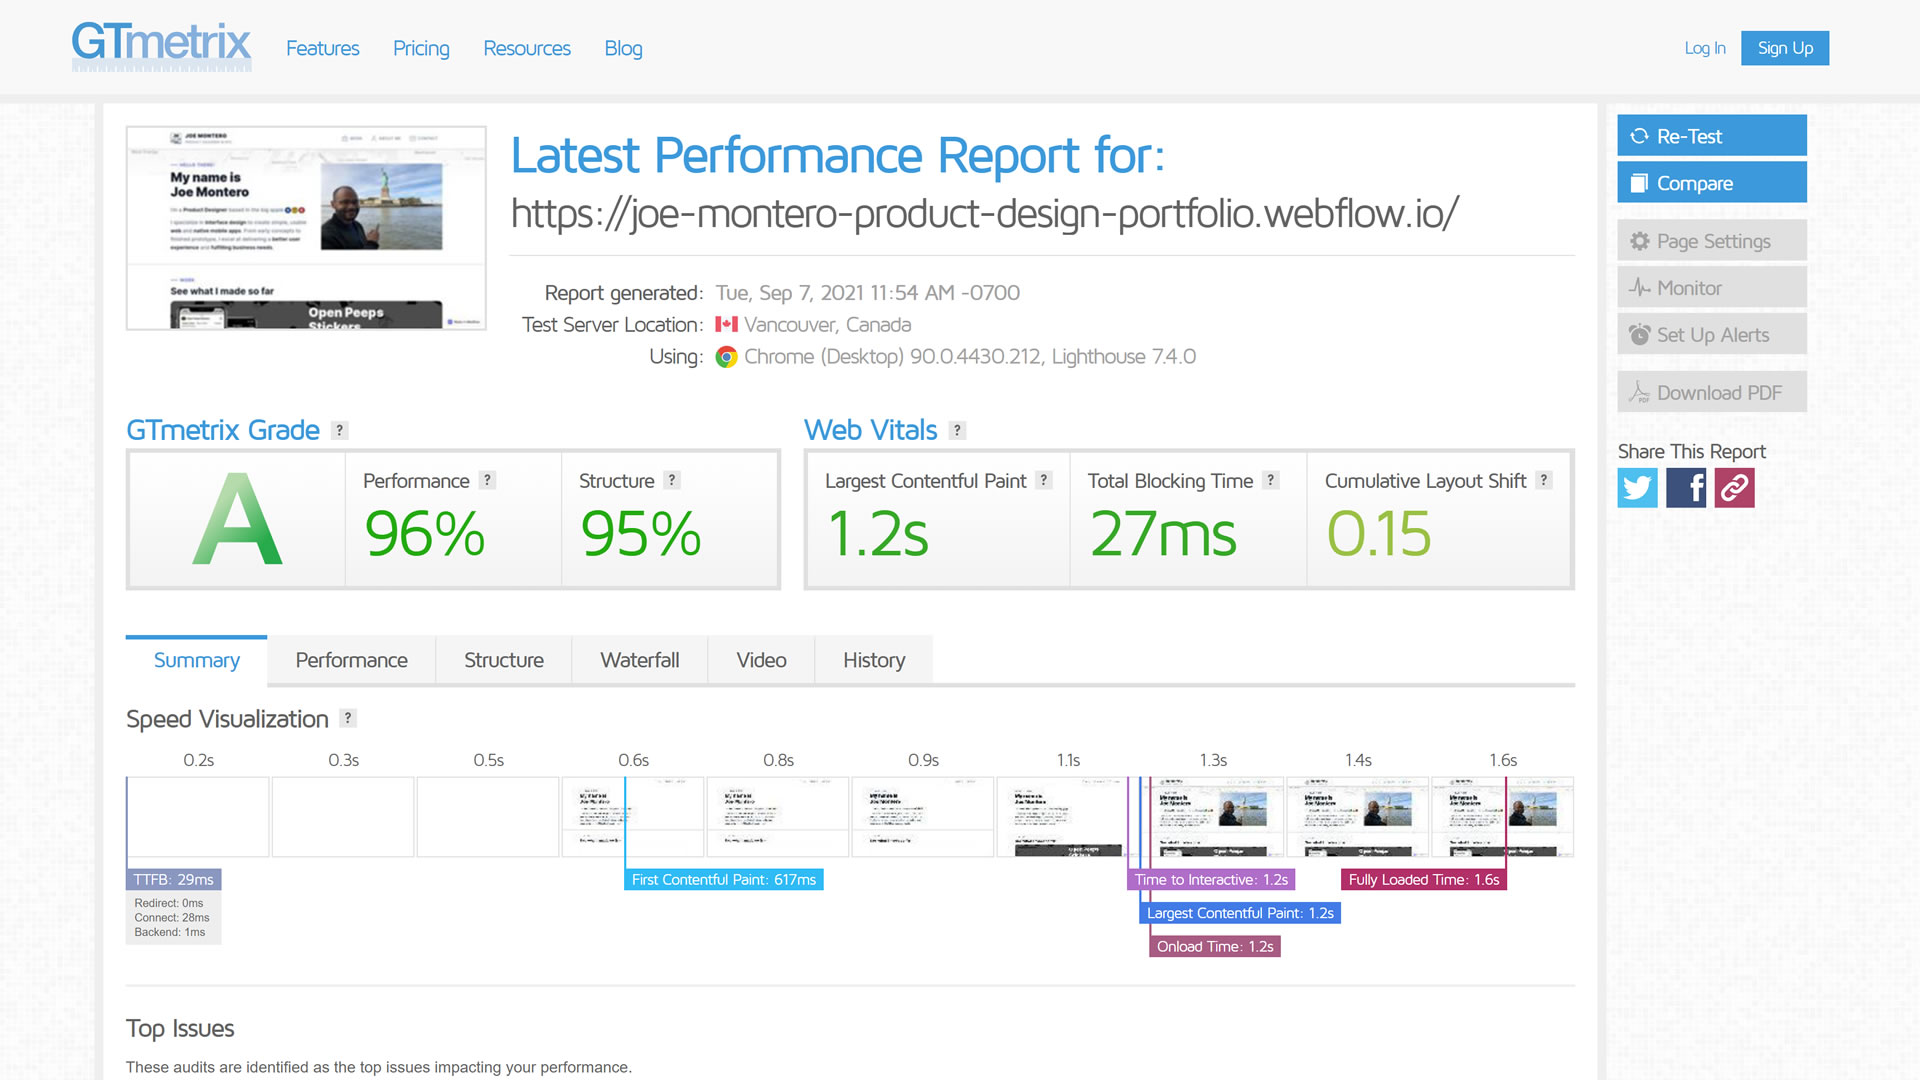The height and width of the screenshot is (1080, 1920).
Task: Click the 27ms blocking time value
Action: coord(1163,534)
